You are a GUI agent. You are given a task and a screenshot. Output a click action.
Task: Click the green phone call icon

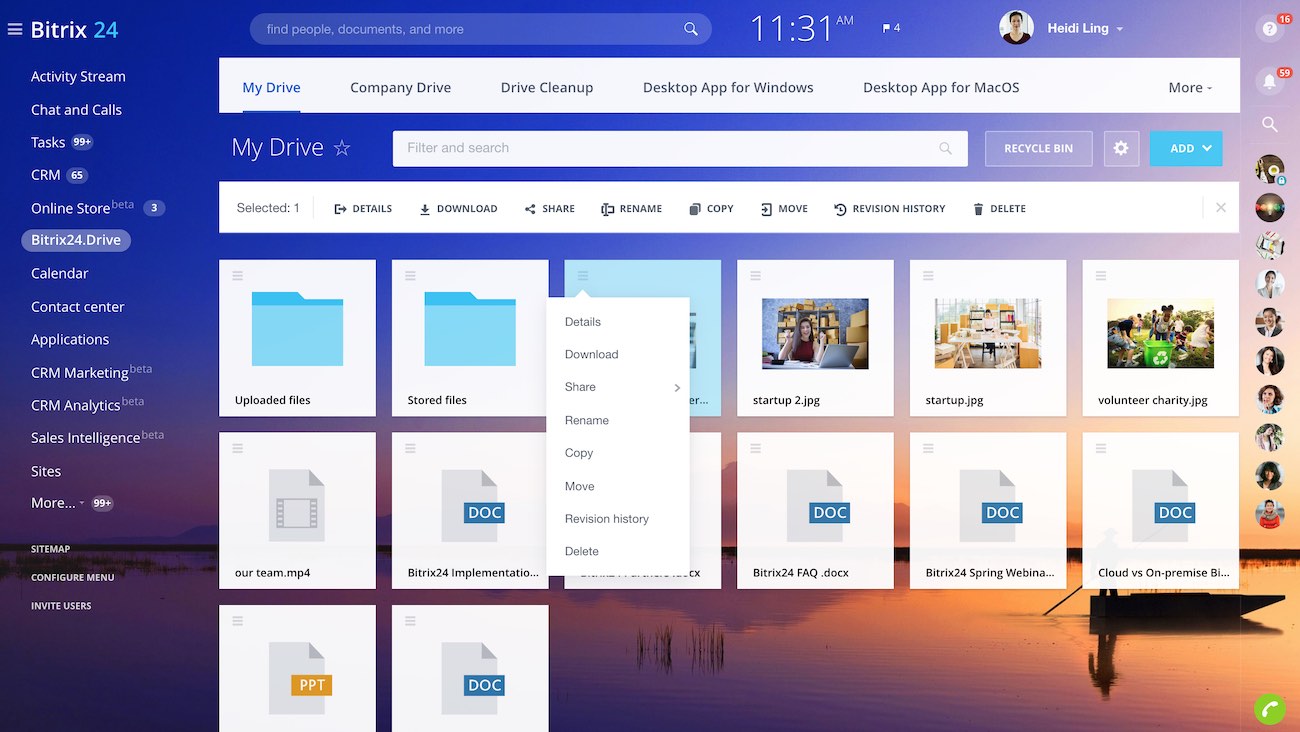pyautogui.click(x=1269, y=709)
